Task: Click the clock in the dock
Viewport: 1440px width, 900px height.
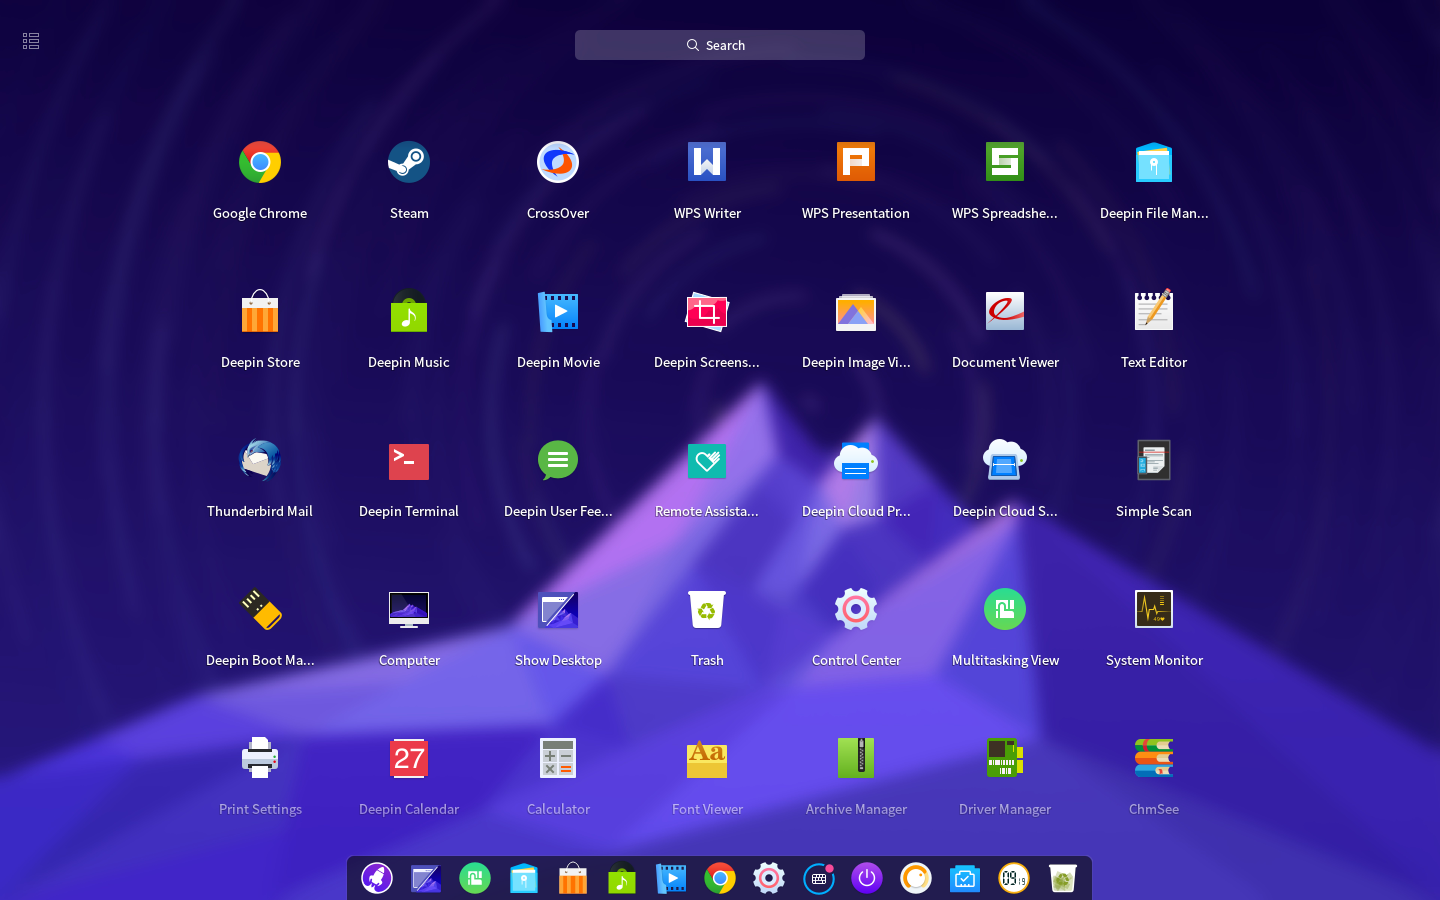Action: point(1014,878)
